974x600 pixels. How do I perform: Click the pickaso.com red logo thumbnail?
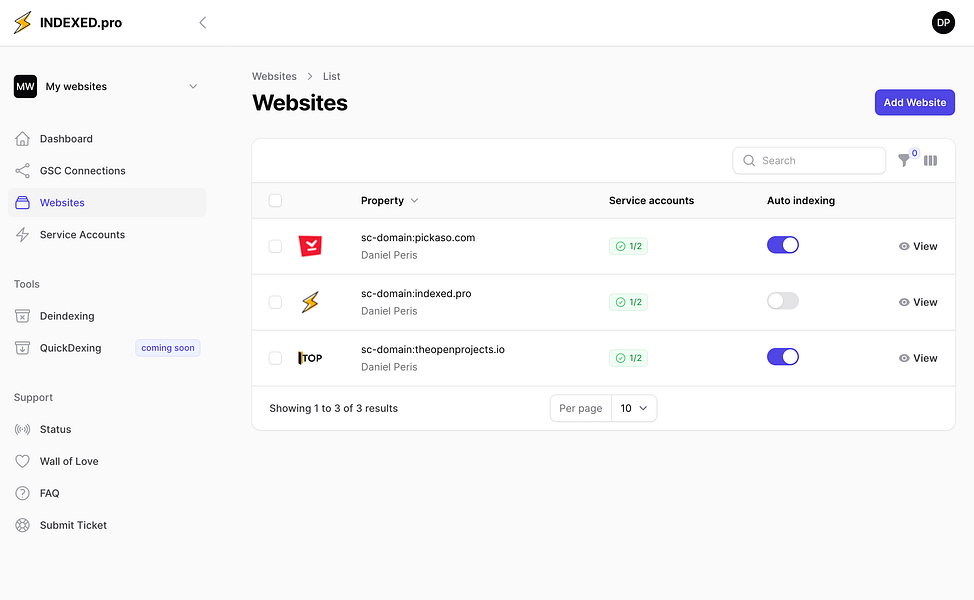[310, 246]
